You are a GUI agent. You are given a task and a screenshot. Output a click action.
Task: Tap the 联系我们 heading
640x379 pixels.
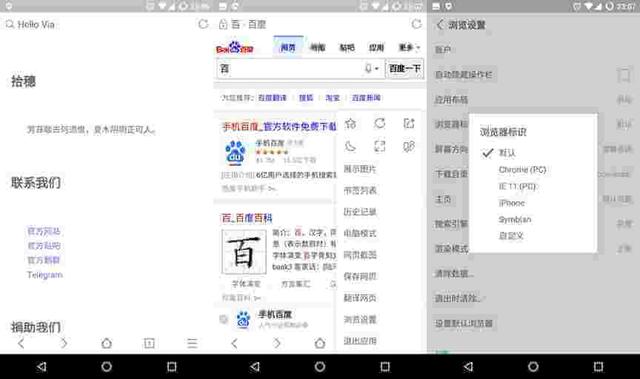tap(36, 183)
